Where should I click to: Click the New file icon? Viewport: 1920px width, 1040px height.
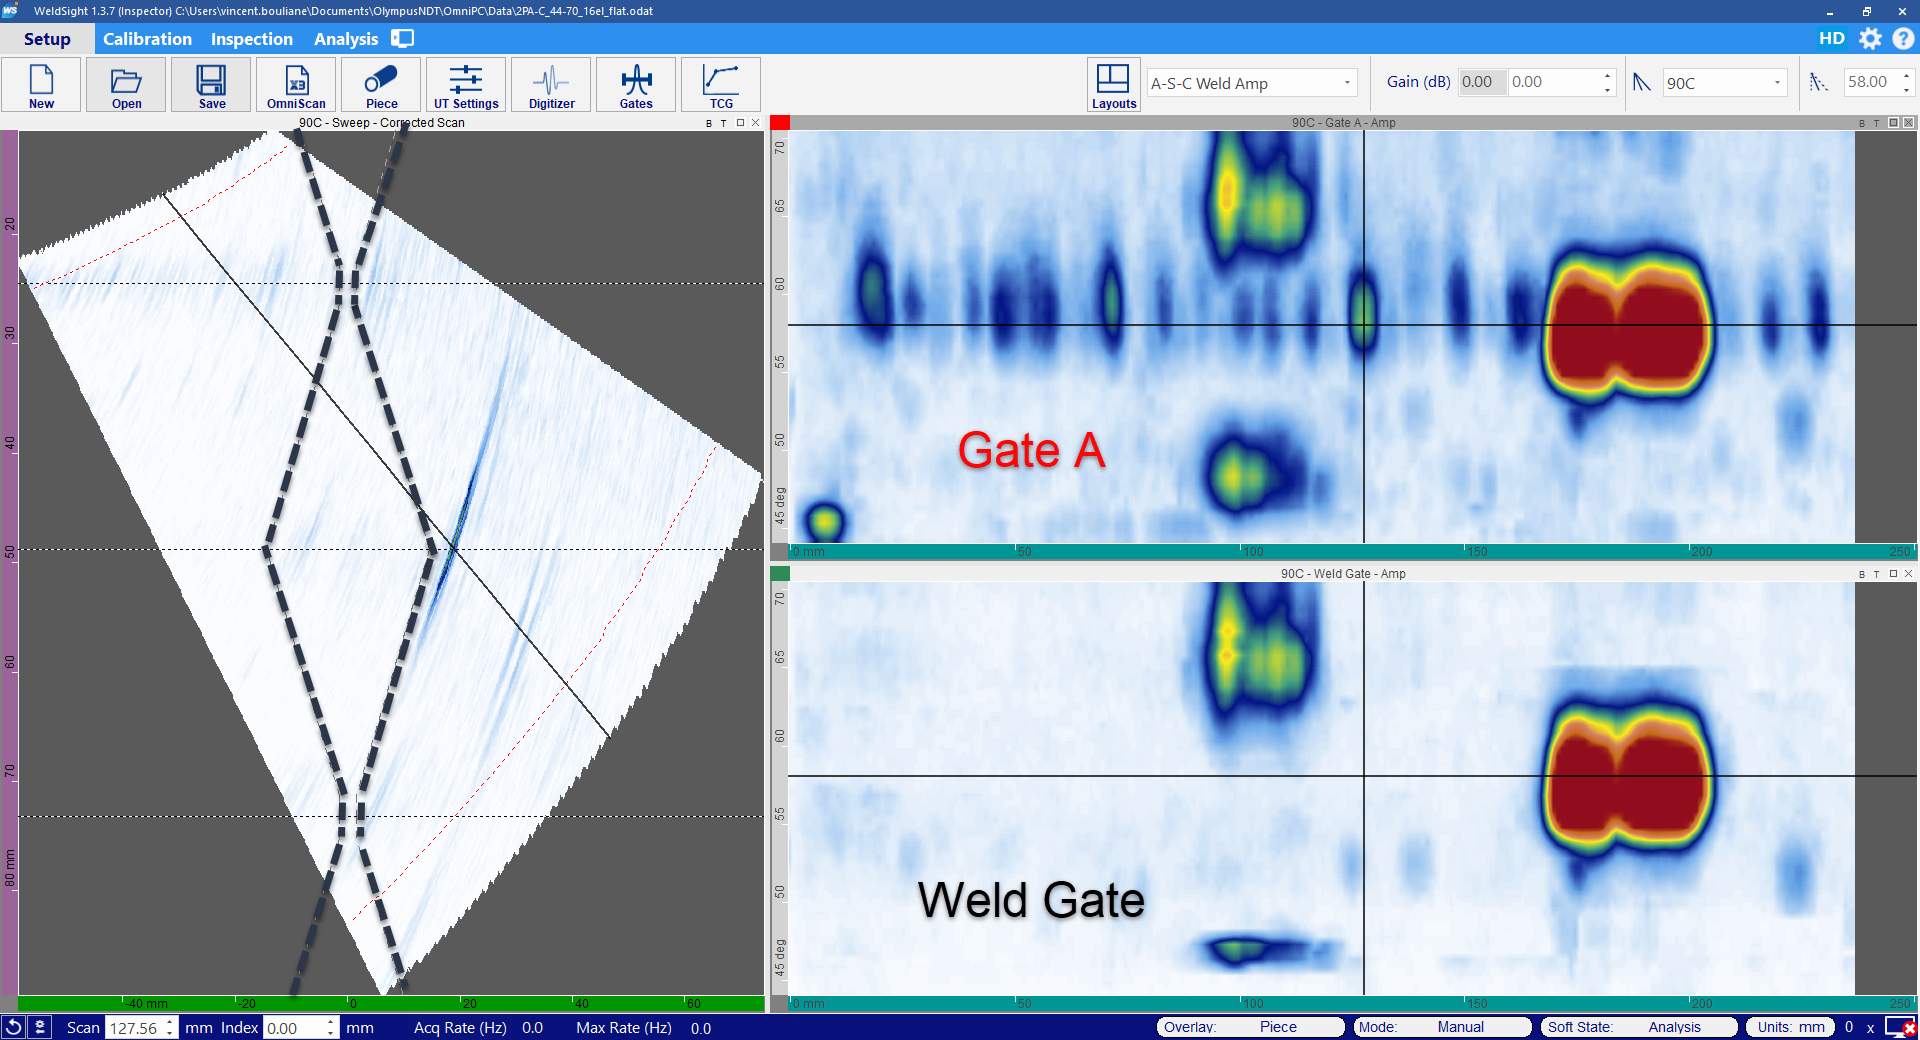pos(41,85)
